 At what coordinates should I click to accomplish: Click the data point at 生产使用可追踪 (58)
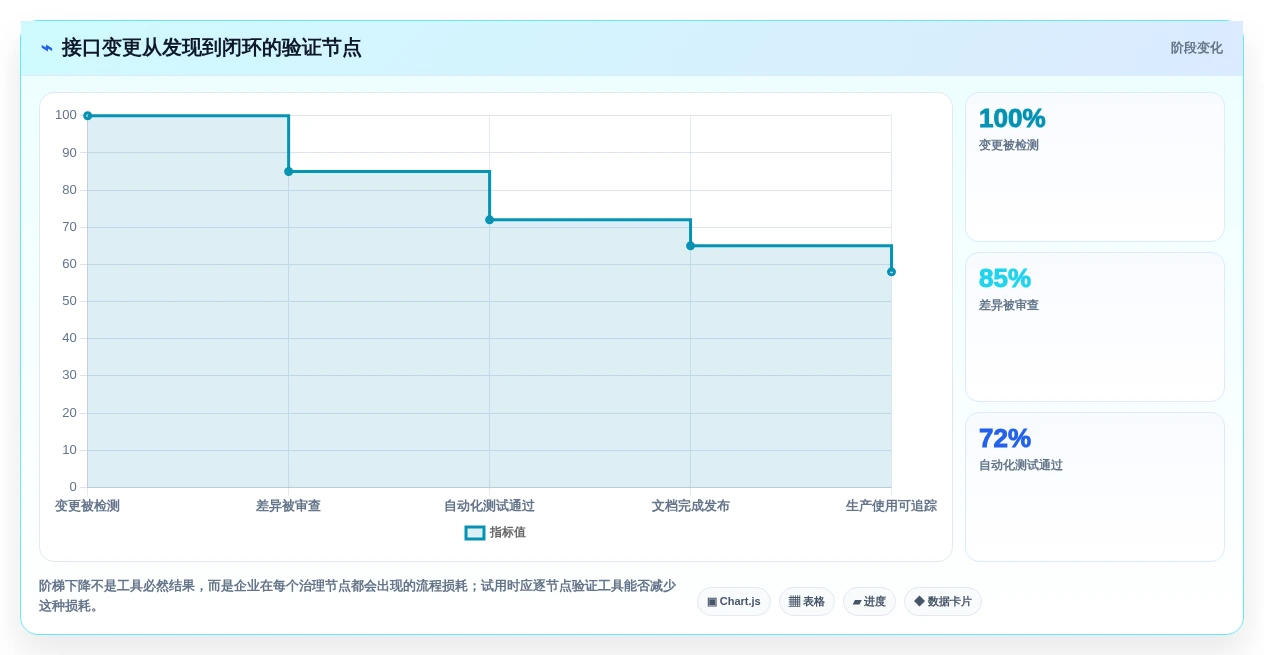tap(892, 272)
